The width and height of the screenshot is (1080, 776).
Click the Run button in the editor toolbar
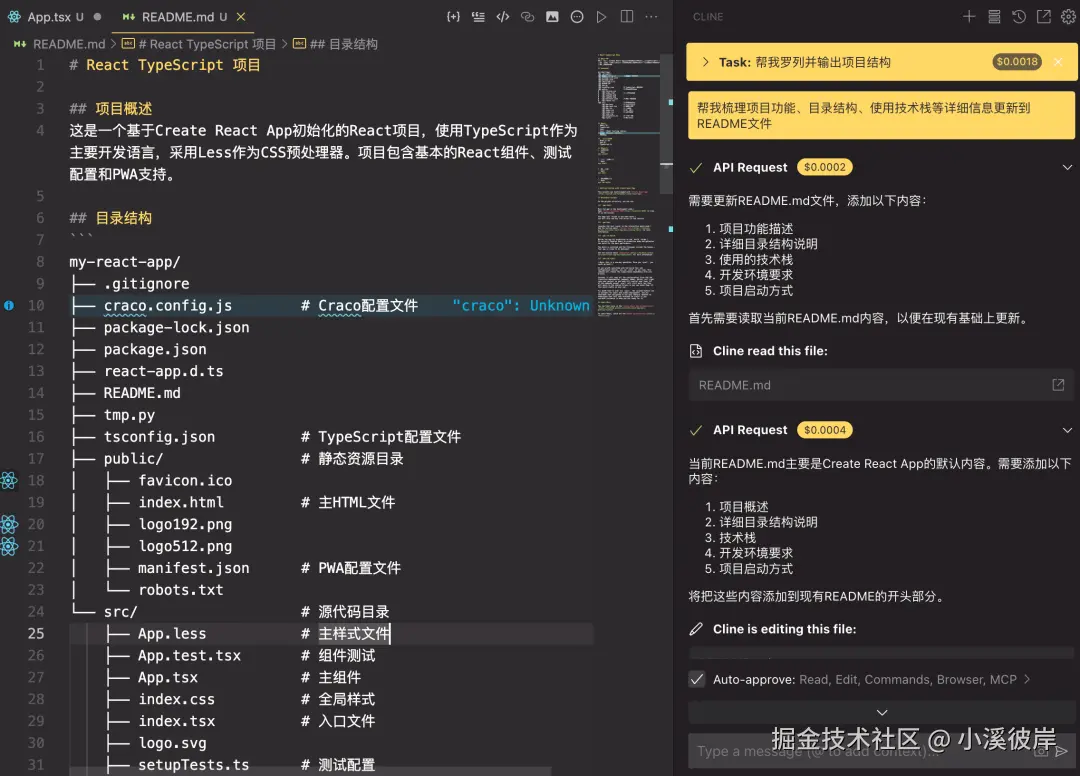[602, 16]
